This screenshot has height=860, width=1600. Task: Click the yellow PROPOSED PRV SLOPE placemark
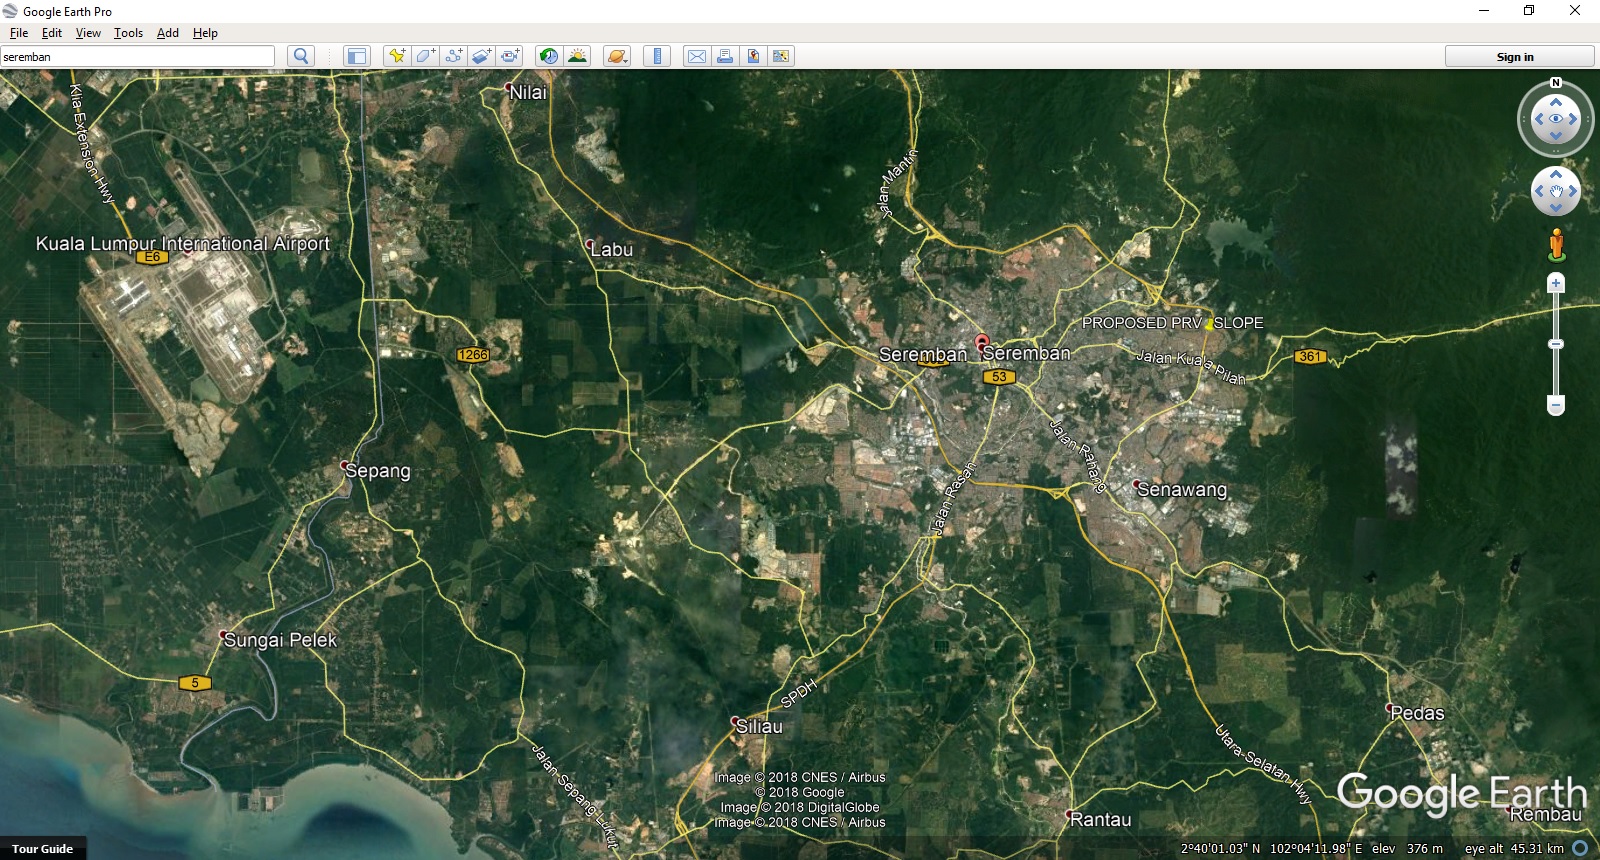[x=1208, y=324]
